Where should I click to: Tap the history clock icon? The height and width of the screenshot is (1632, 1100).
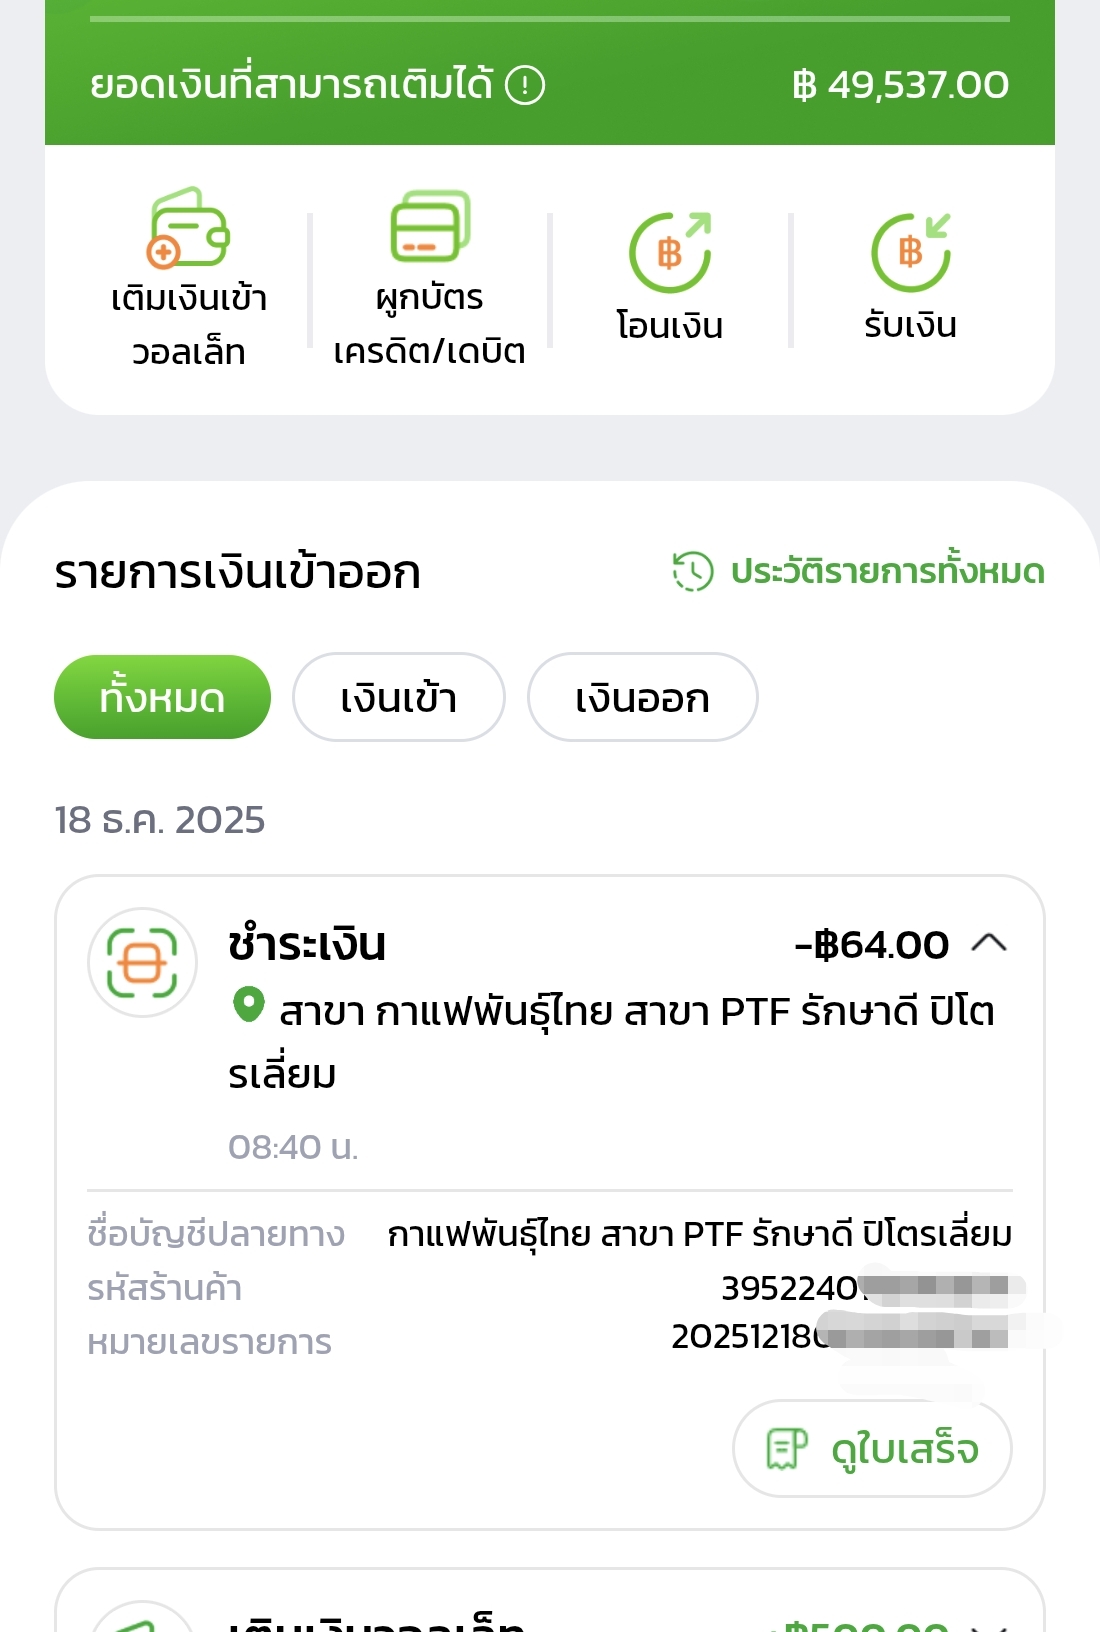692,571
